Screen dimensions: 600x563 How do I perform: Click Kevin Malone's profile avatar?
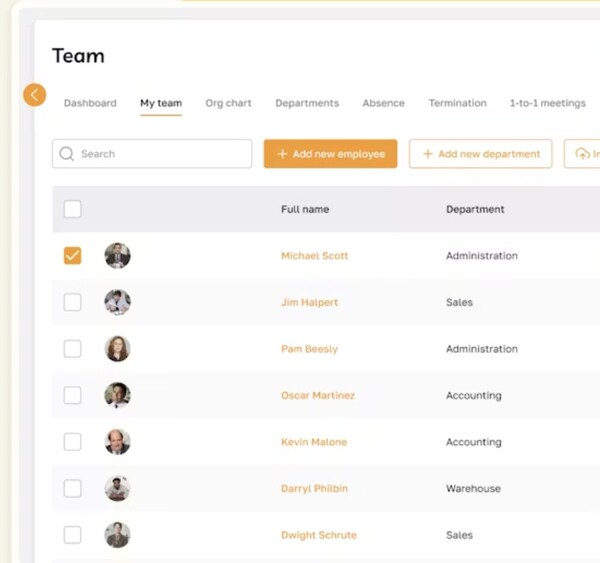(117, 442)
